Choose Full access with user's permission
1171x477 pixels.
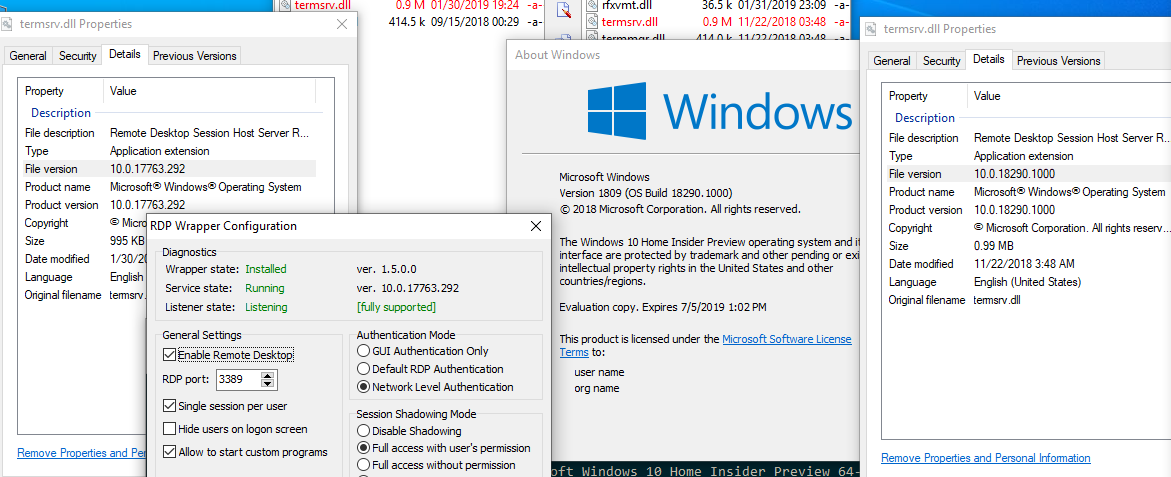(364, 448)
